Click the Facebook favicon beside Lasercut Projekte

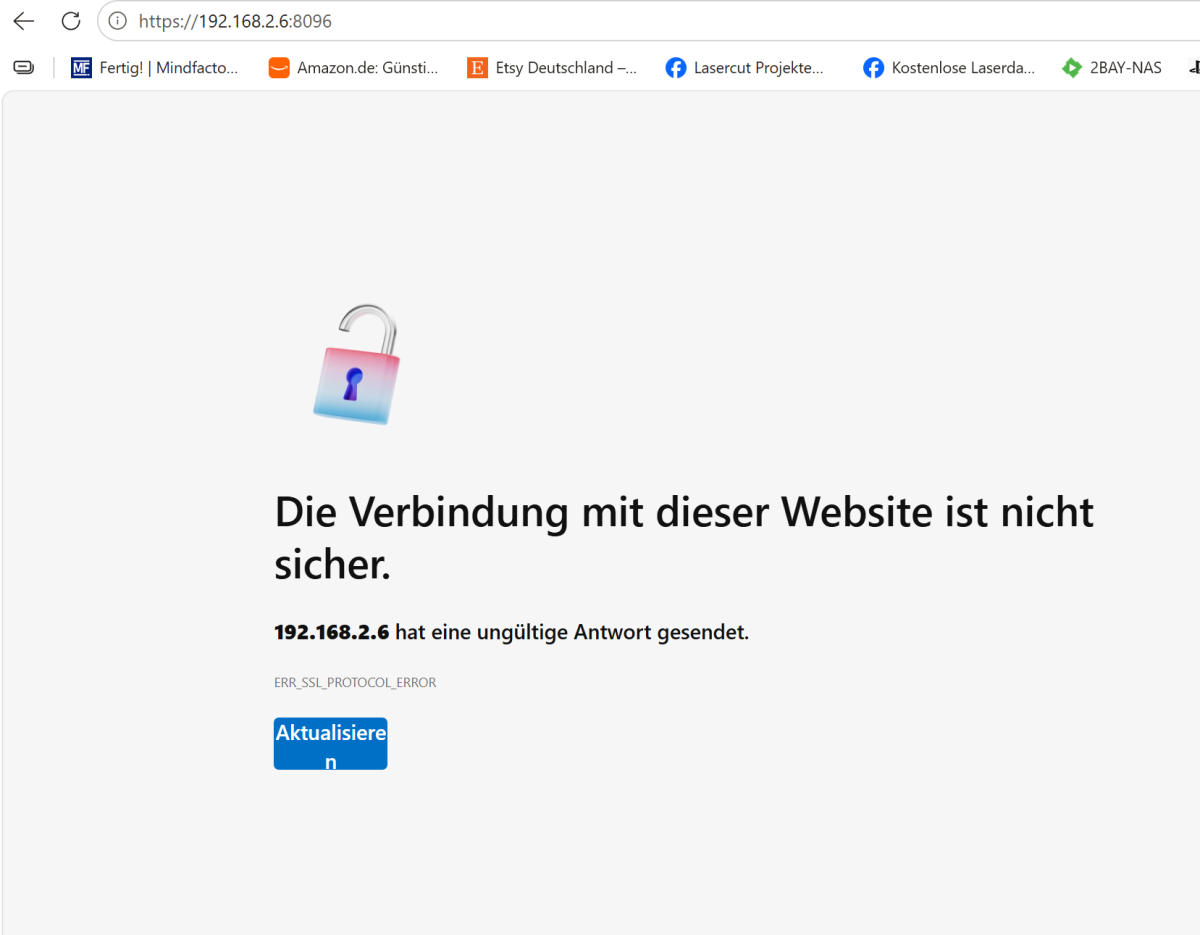(x=676, y=68)
